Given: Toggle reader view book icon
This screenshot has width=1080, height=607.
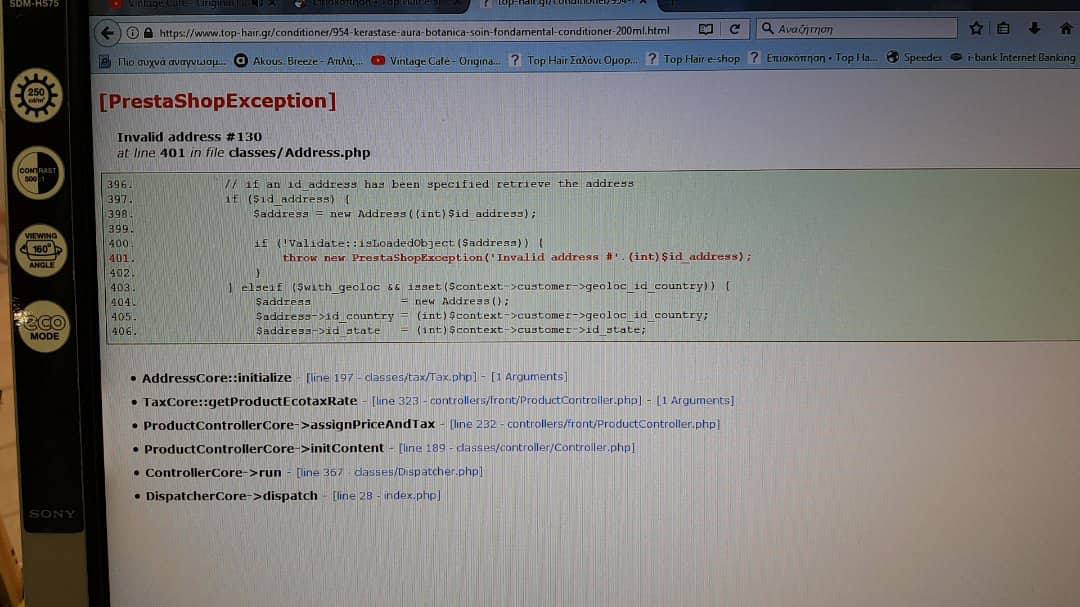Looking at the screenshot, I should pos(705,30).
